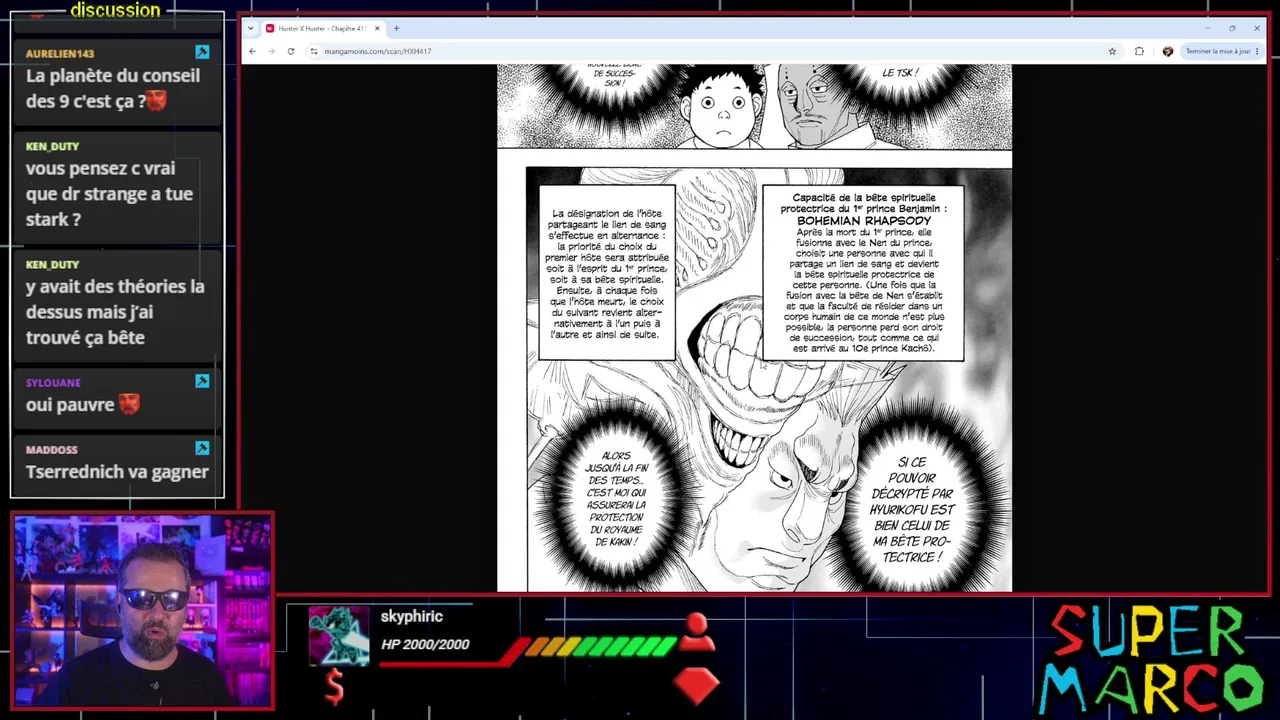Click the red dollar sign icon

[335, 687]
